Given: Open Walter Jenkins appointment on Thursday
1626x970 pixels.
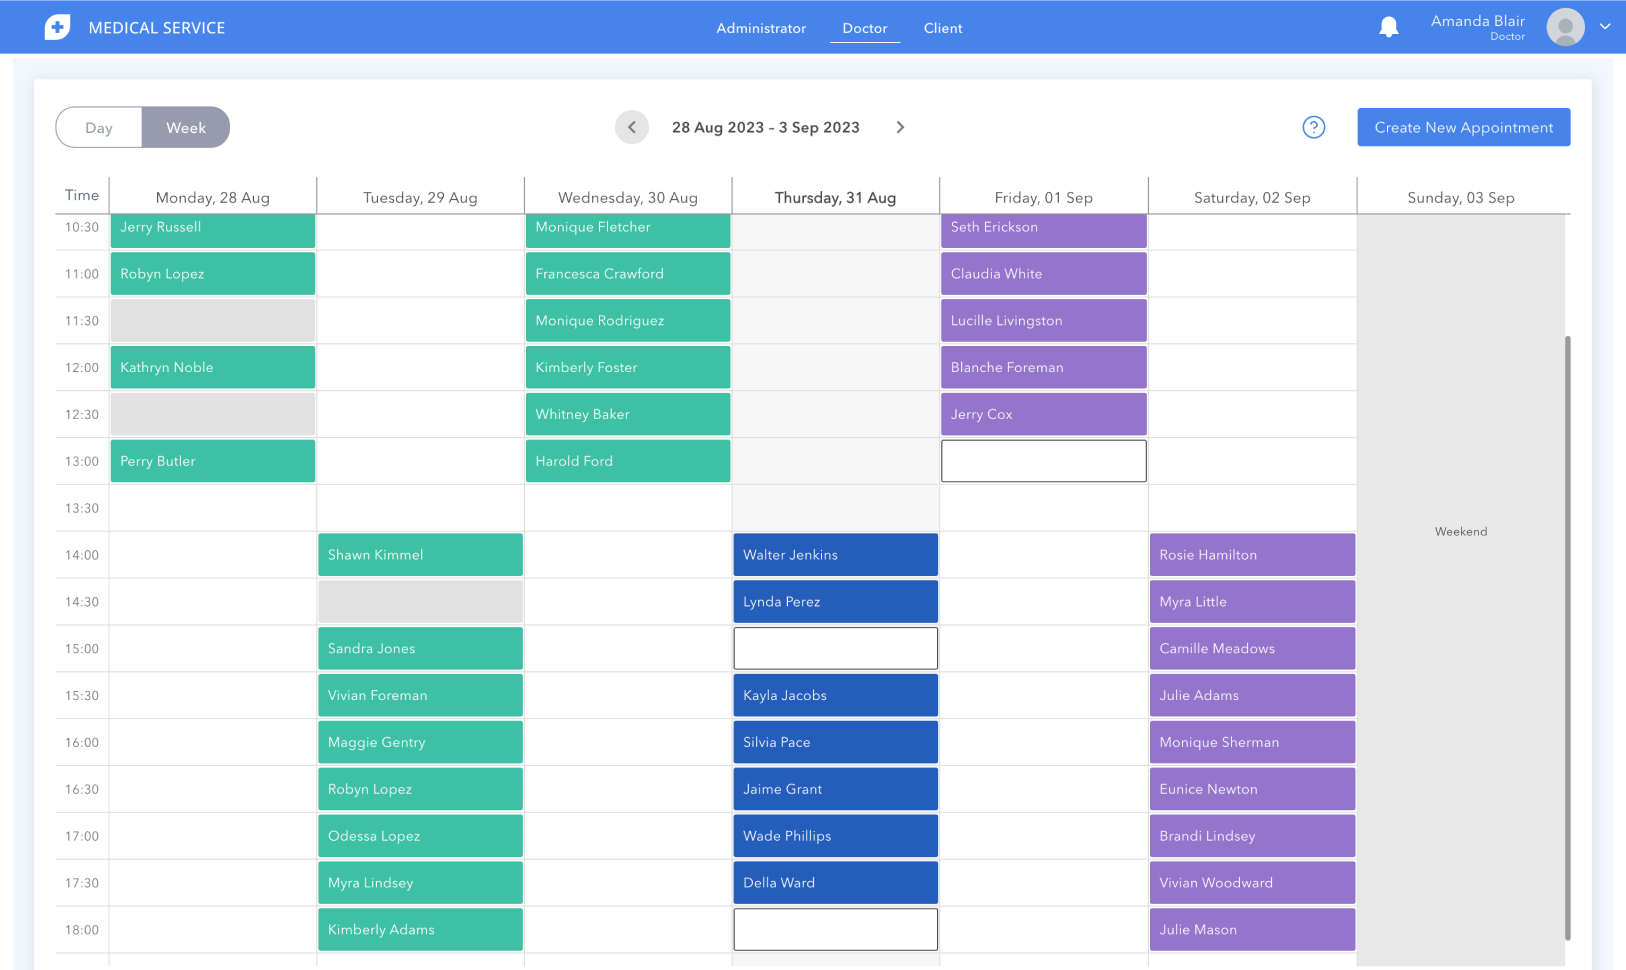Looking at the screenshot, I should pos(835,555).
